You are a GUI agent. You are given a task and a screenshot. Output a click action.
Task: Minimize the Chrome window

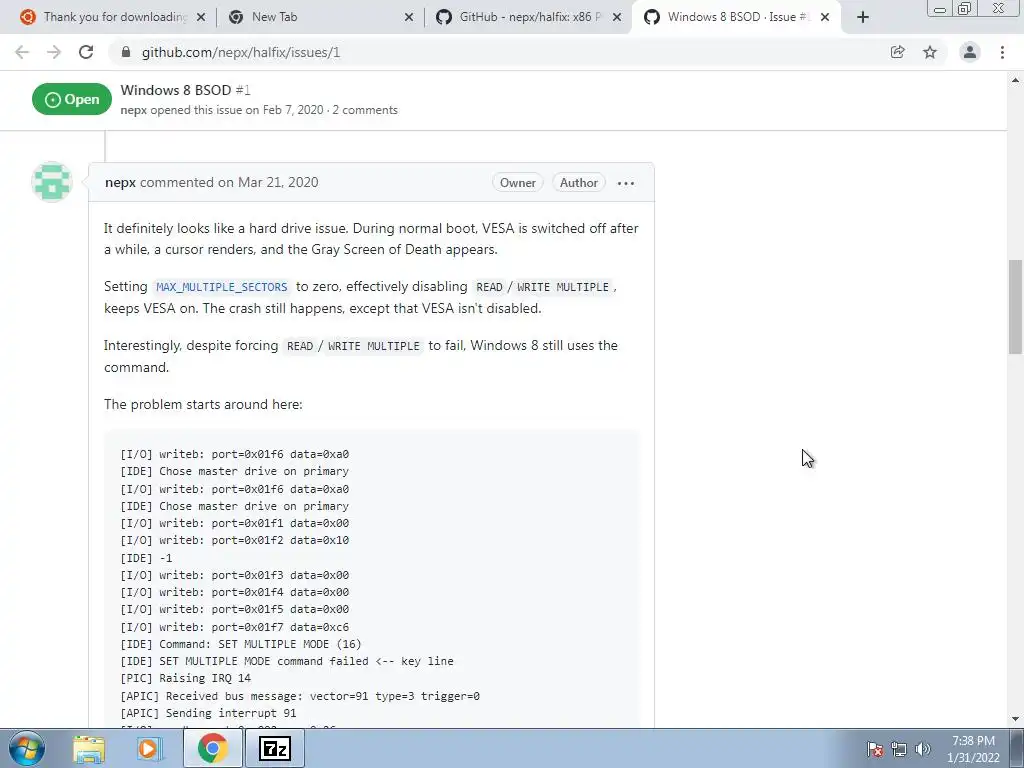pyautogui.click(x=940, y=9)
